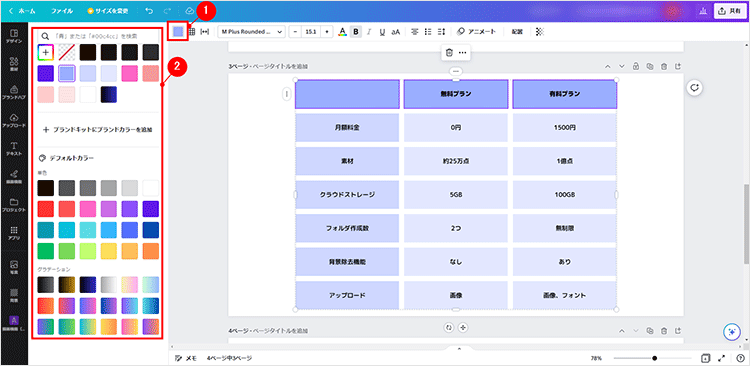Open the ファイル menu
Image resolution: width=750 pixels, height=366 pixels.
click(62, 11)
